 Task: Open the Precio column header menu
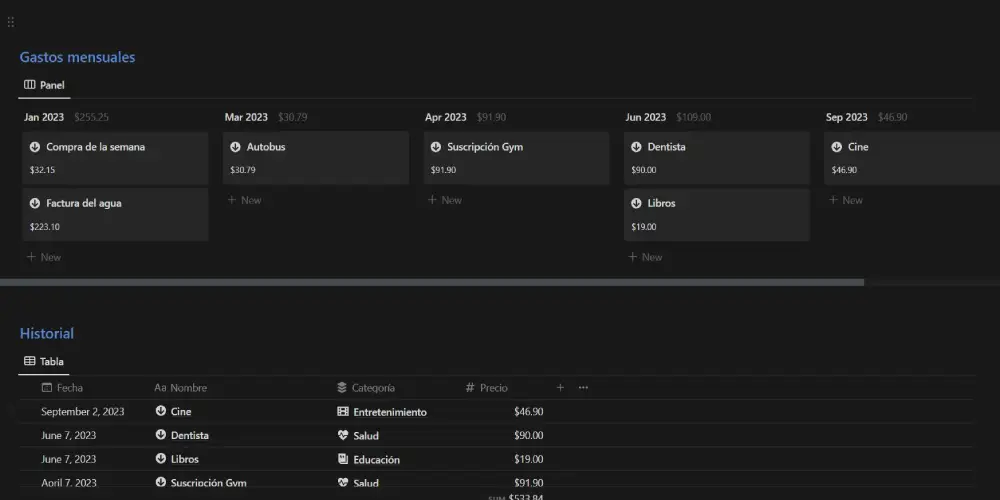click(493, 388)
